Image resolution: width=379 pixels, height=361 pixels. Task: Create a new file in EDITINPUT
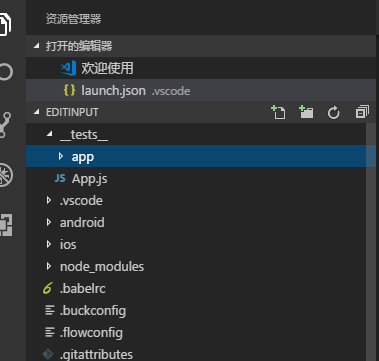278,112
